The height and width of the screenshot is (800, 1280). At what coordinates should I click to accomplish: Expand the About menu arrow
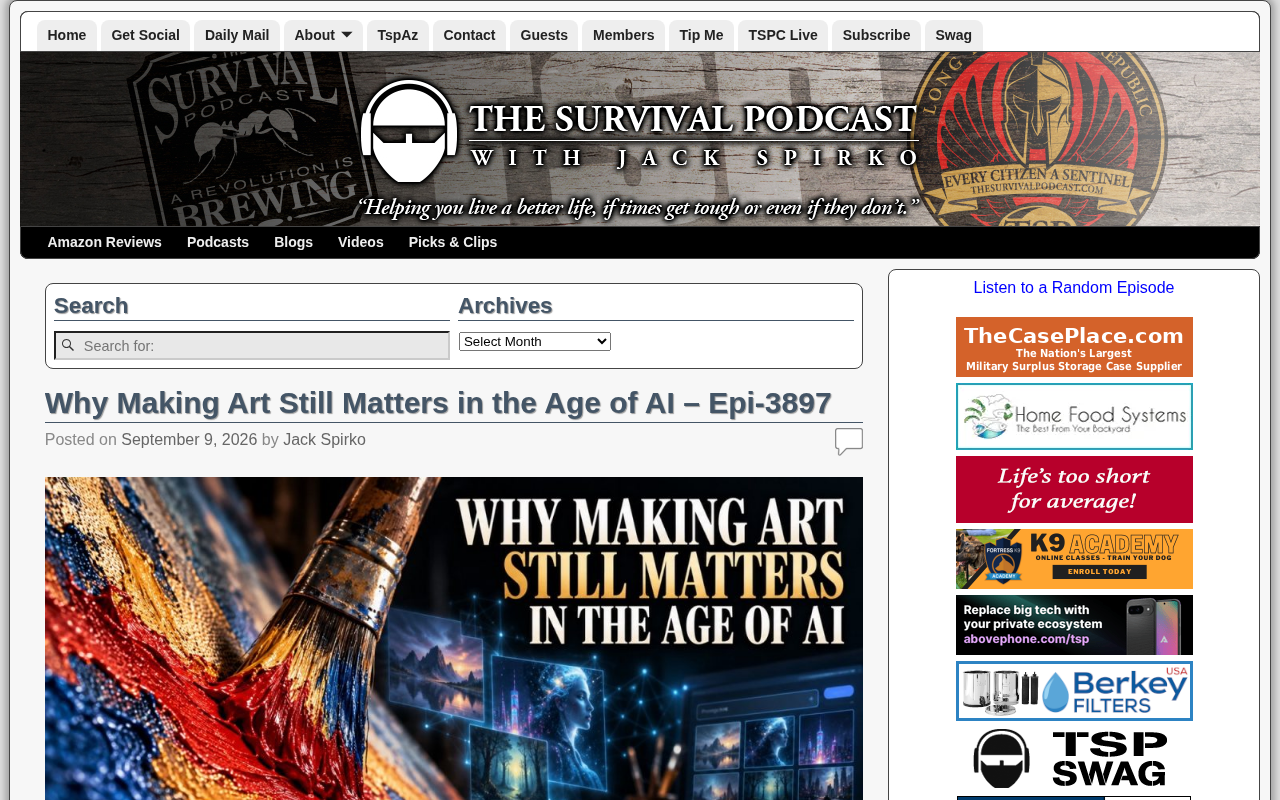click(x=346, y=35)
